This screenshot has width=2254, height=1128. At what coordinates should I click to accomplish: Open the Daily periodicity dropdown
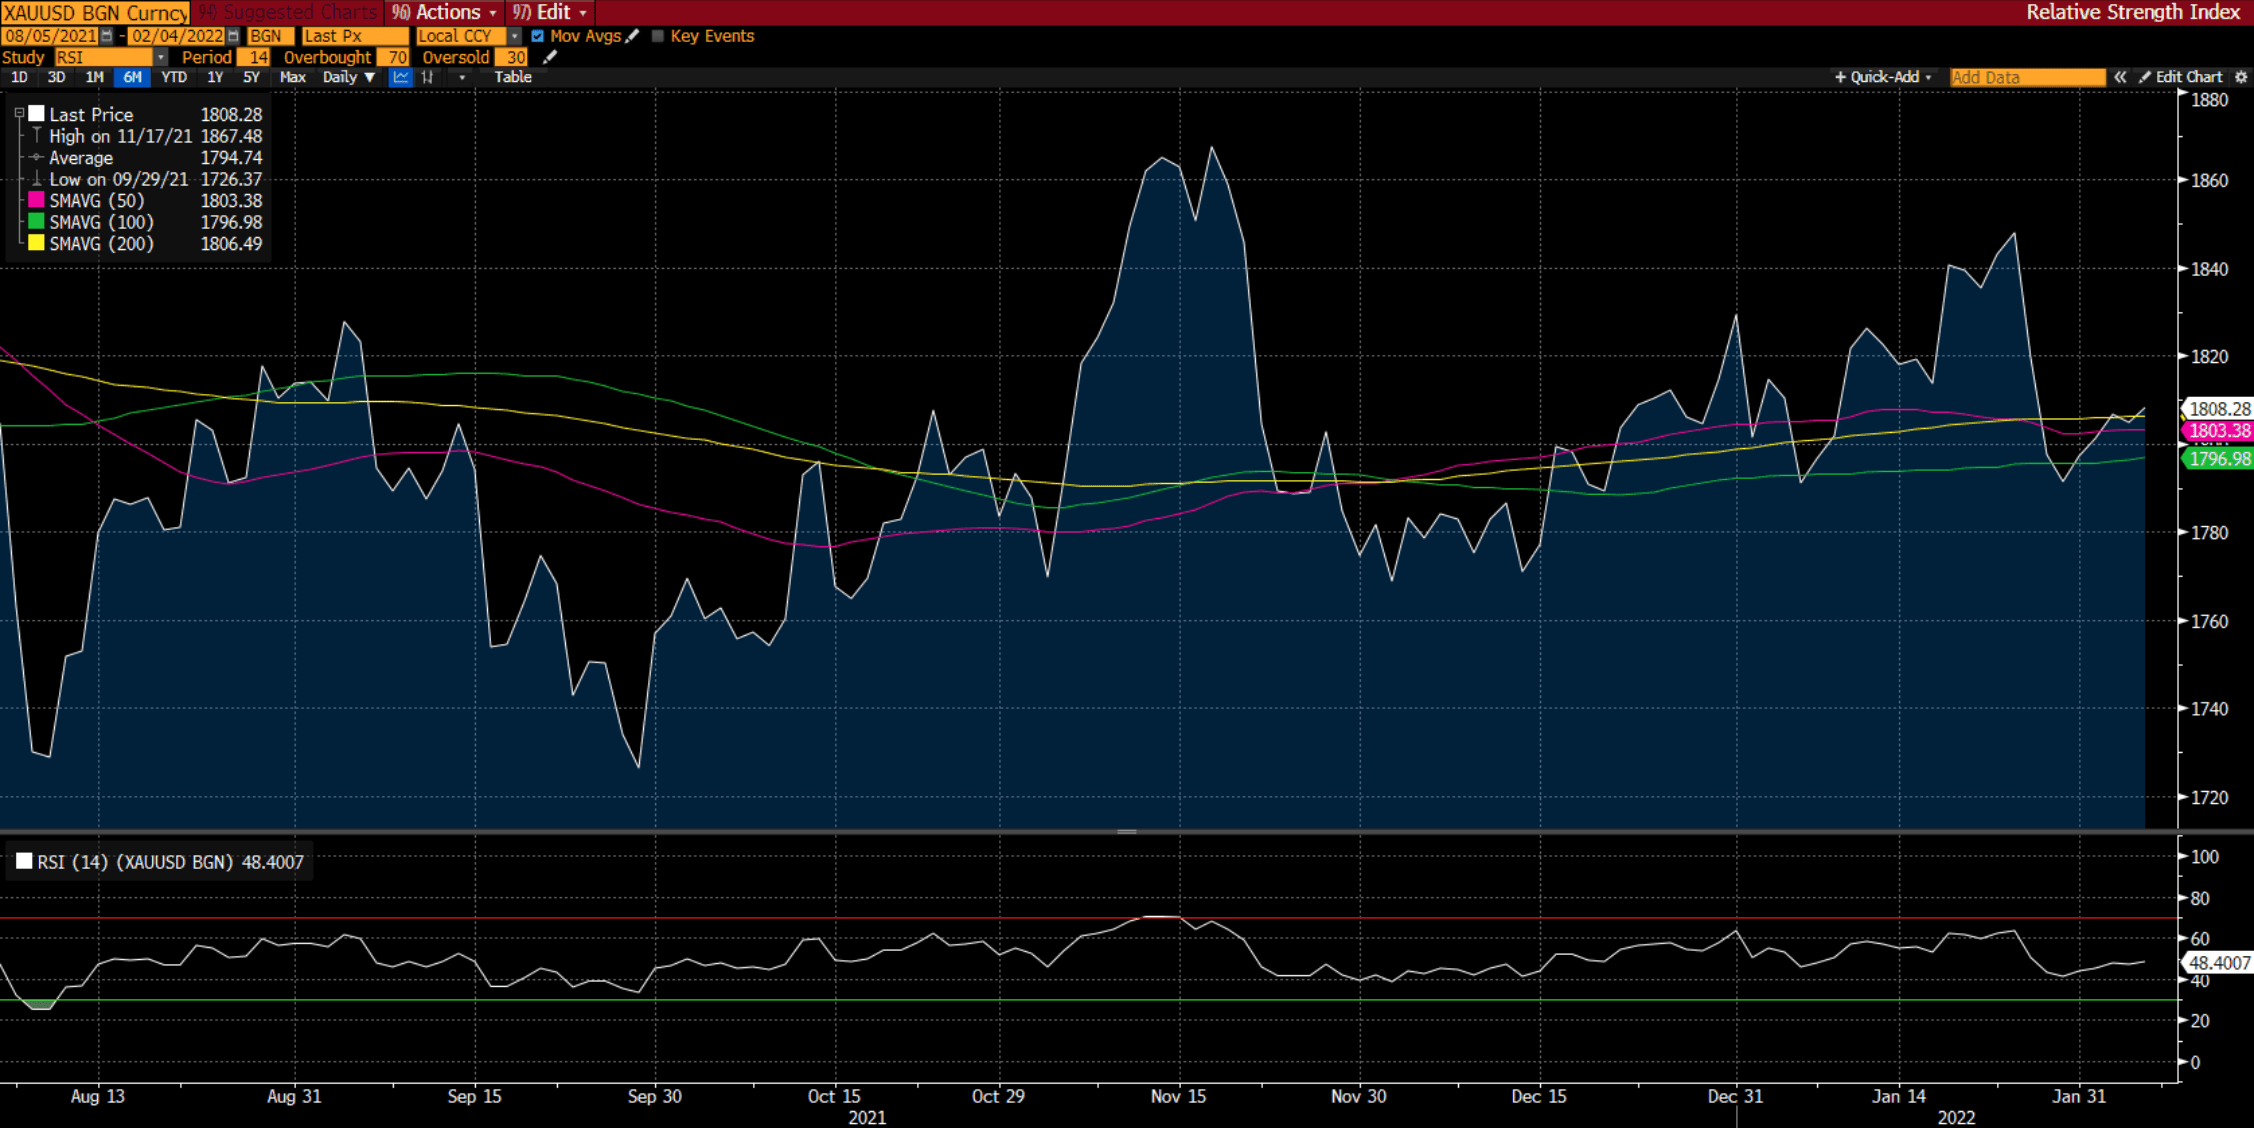pos(348,77)
